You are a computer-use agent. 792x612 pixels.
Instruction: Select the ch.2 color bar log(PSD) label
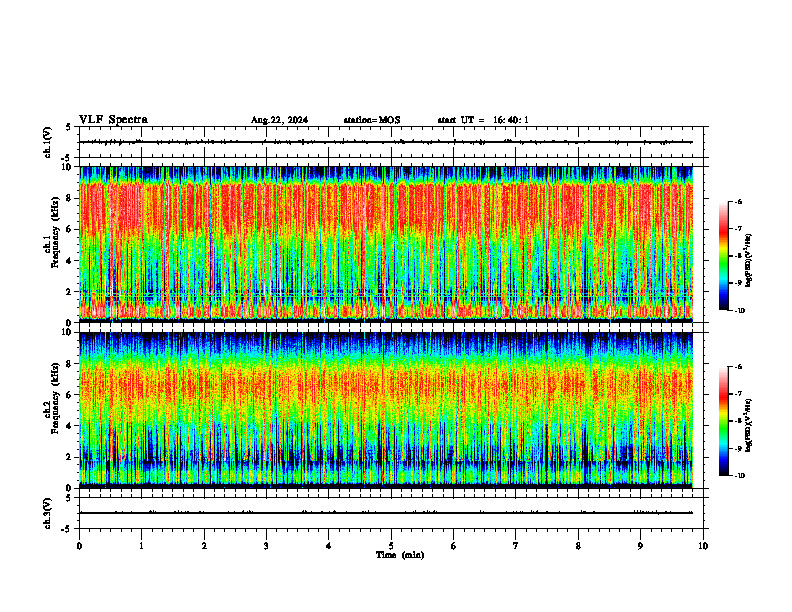[x=749, y=426]
